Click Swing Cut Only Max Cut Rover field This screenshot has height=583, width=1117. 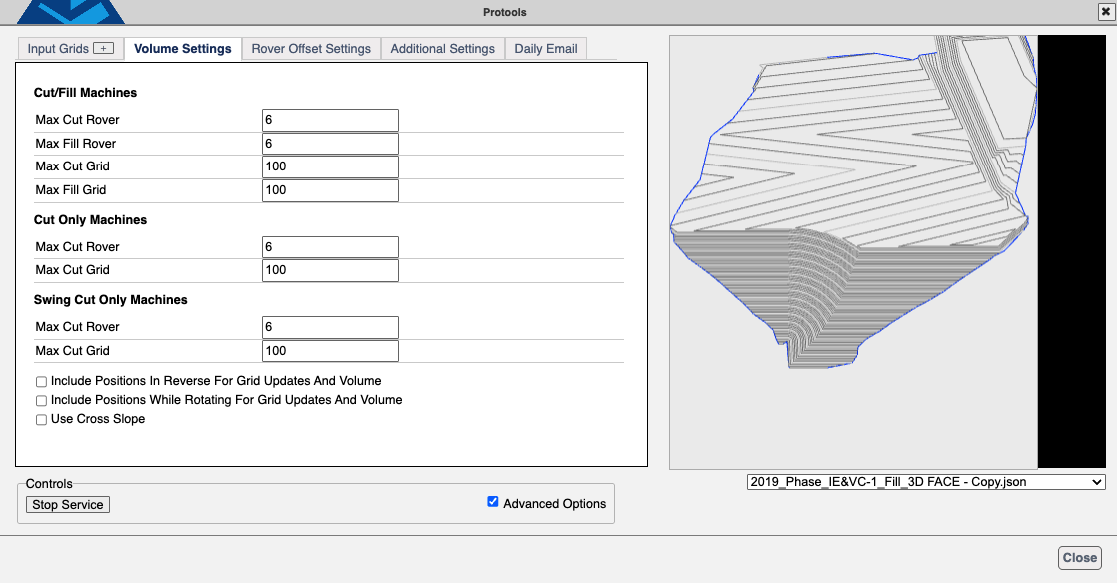[x=330, y=327]
